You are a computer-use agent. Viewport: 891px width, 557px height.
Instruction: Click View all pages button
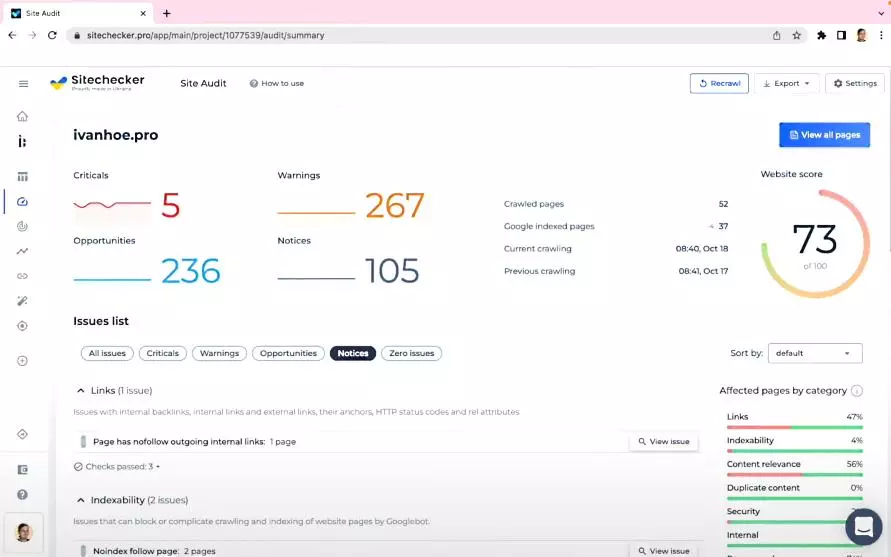click(x=824, y=135)
